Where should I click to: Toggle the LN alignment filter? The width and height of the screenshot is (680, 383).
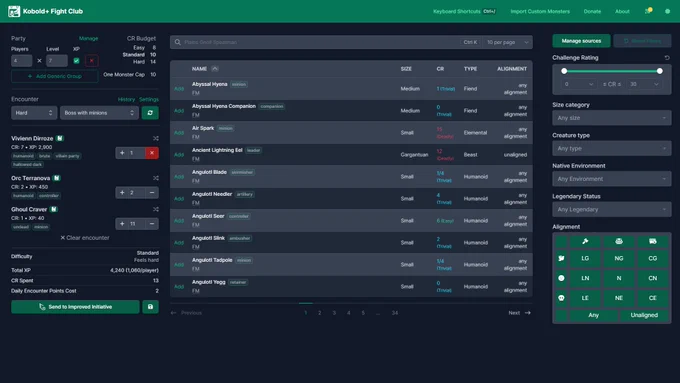click(x=585, y=278)
